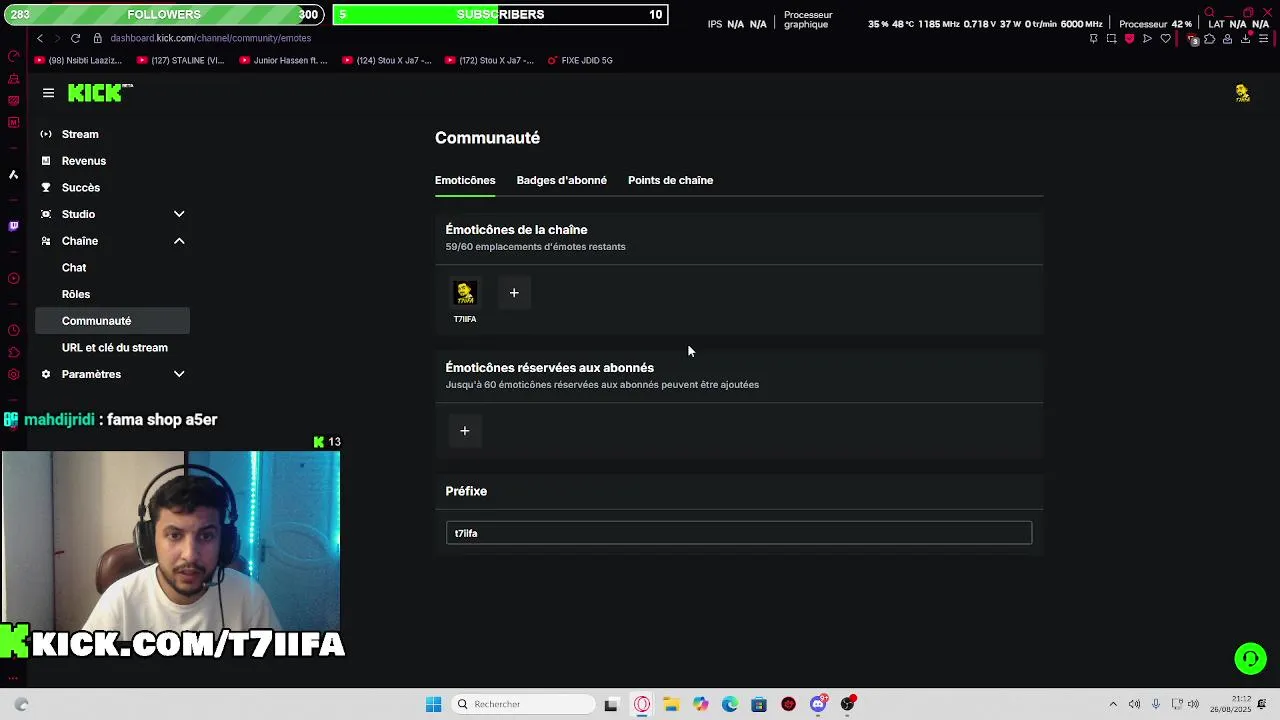Show hidden system tray icons
This screenshot has width=1280, height=720.
pyautogui.click(x=1113, y=704)
